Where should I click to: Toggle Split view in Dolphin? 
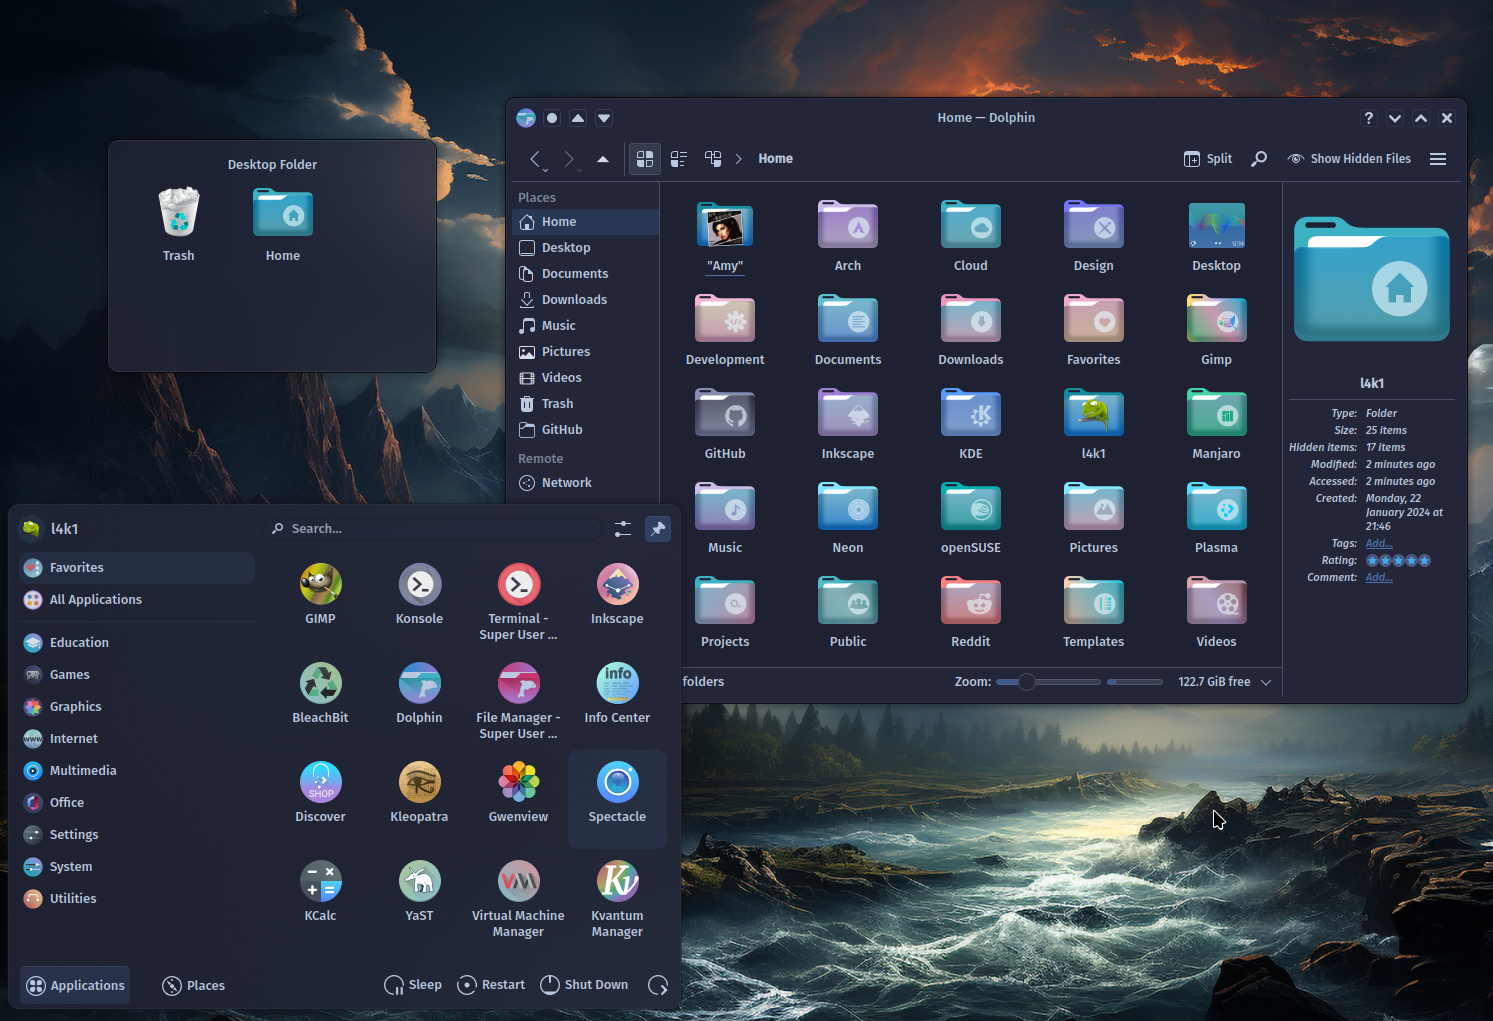[x=1208, y=159]
